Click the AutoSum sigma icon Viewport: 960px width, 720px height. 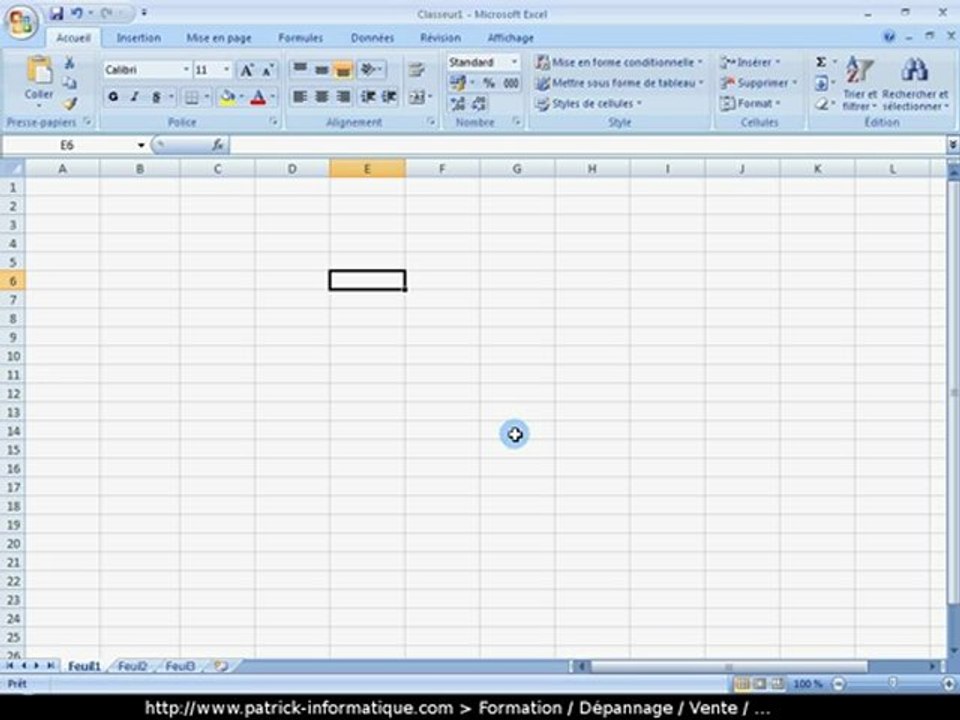click(821, 62)
